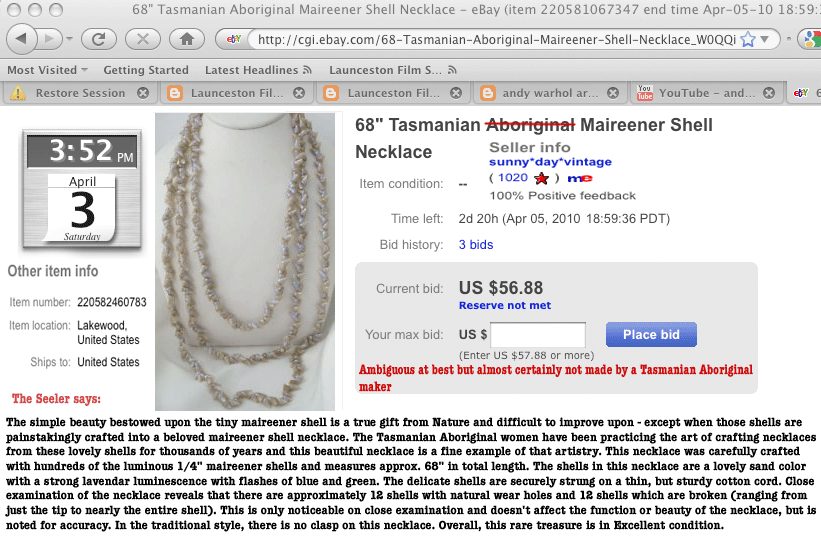Focus the Your max bid field
This screenshot has width=821, height=536.
pos(538,335)
